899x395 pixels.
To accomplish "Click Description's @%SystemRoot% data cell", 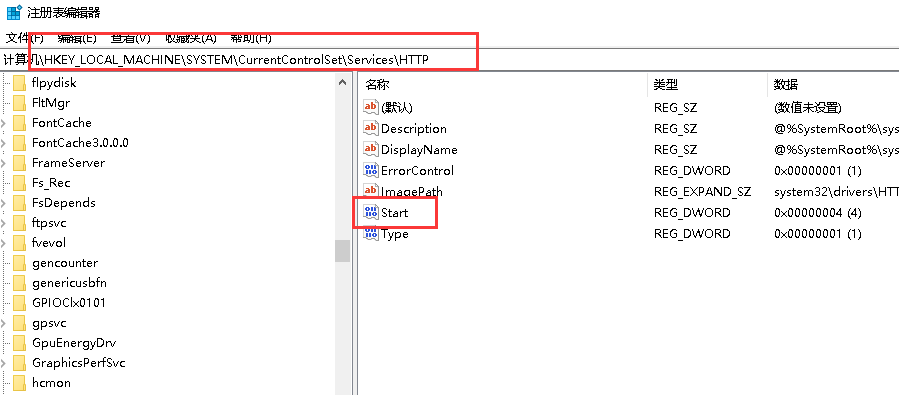I will [x=836, y=128].
